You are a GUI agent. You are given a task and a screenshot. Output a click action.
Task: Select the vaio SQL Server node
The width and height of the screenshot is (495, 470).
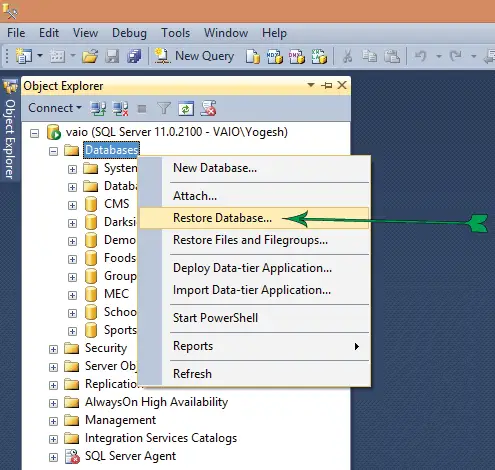(176, 132)
